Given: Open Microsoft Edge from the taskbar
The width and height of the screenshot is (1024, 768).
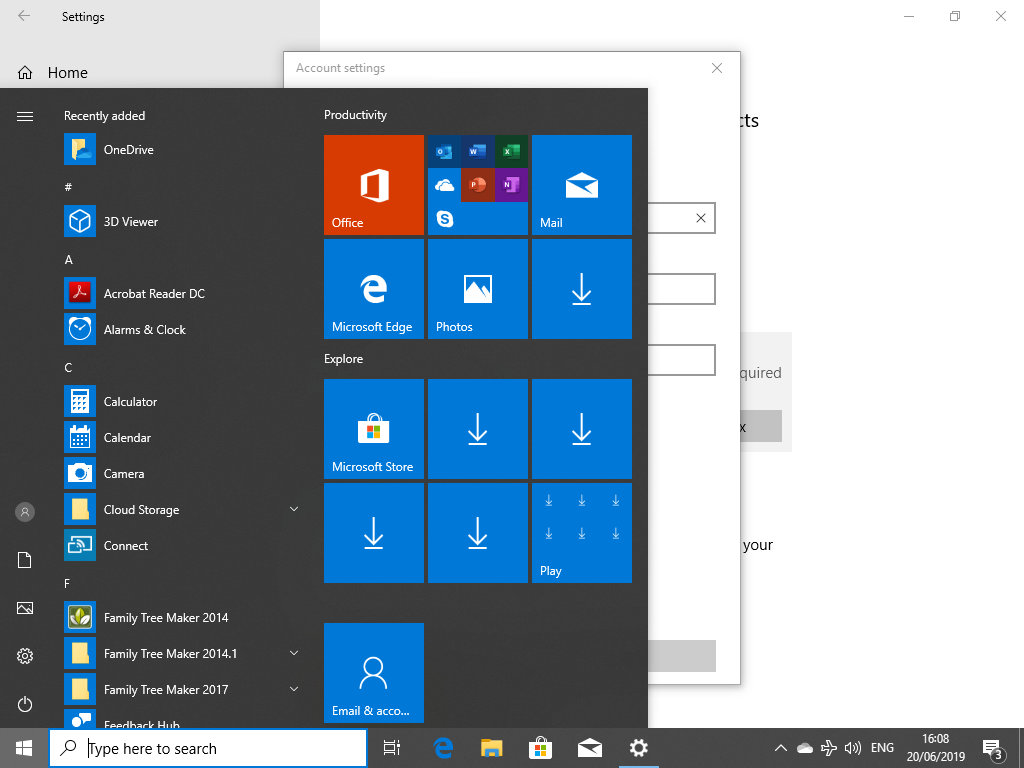Looking at the screenshot, I should click(443, 748).
